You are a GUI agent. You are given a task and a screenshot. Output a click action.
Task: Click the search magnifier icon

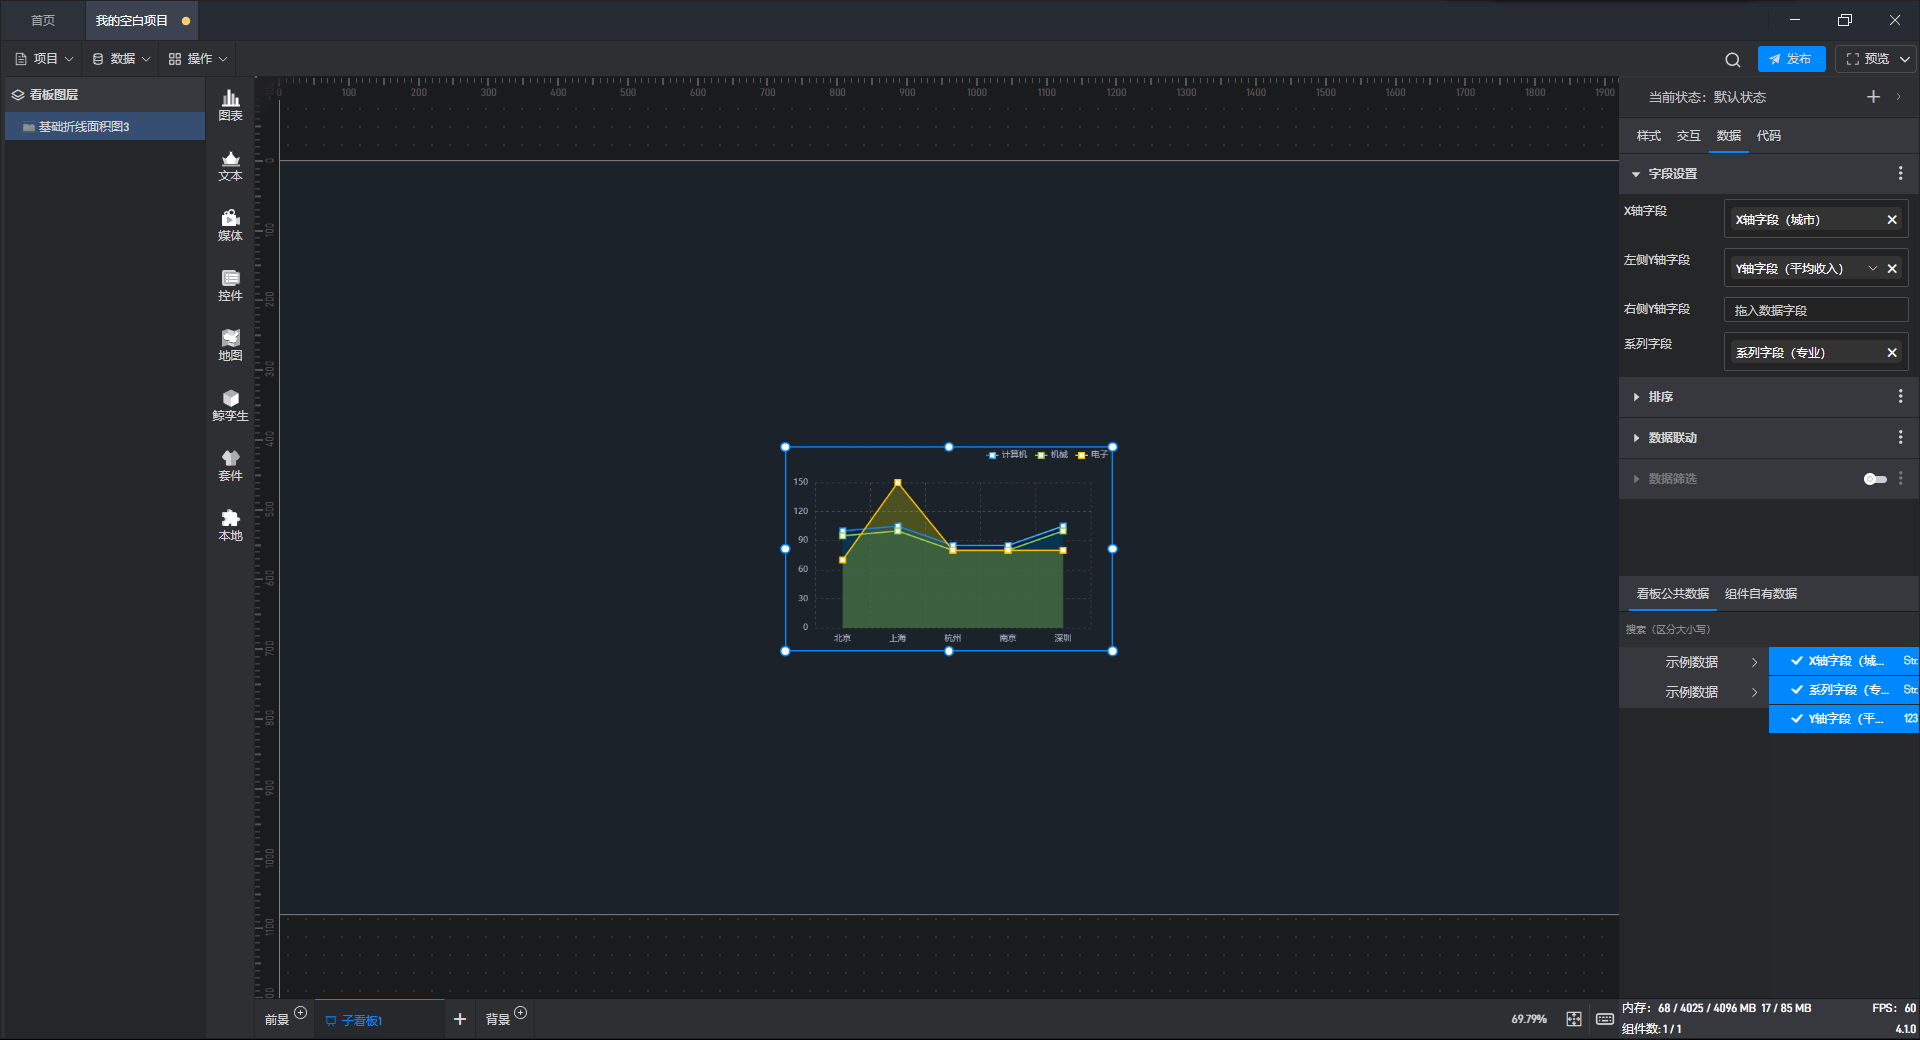(1733, 60)
